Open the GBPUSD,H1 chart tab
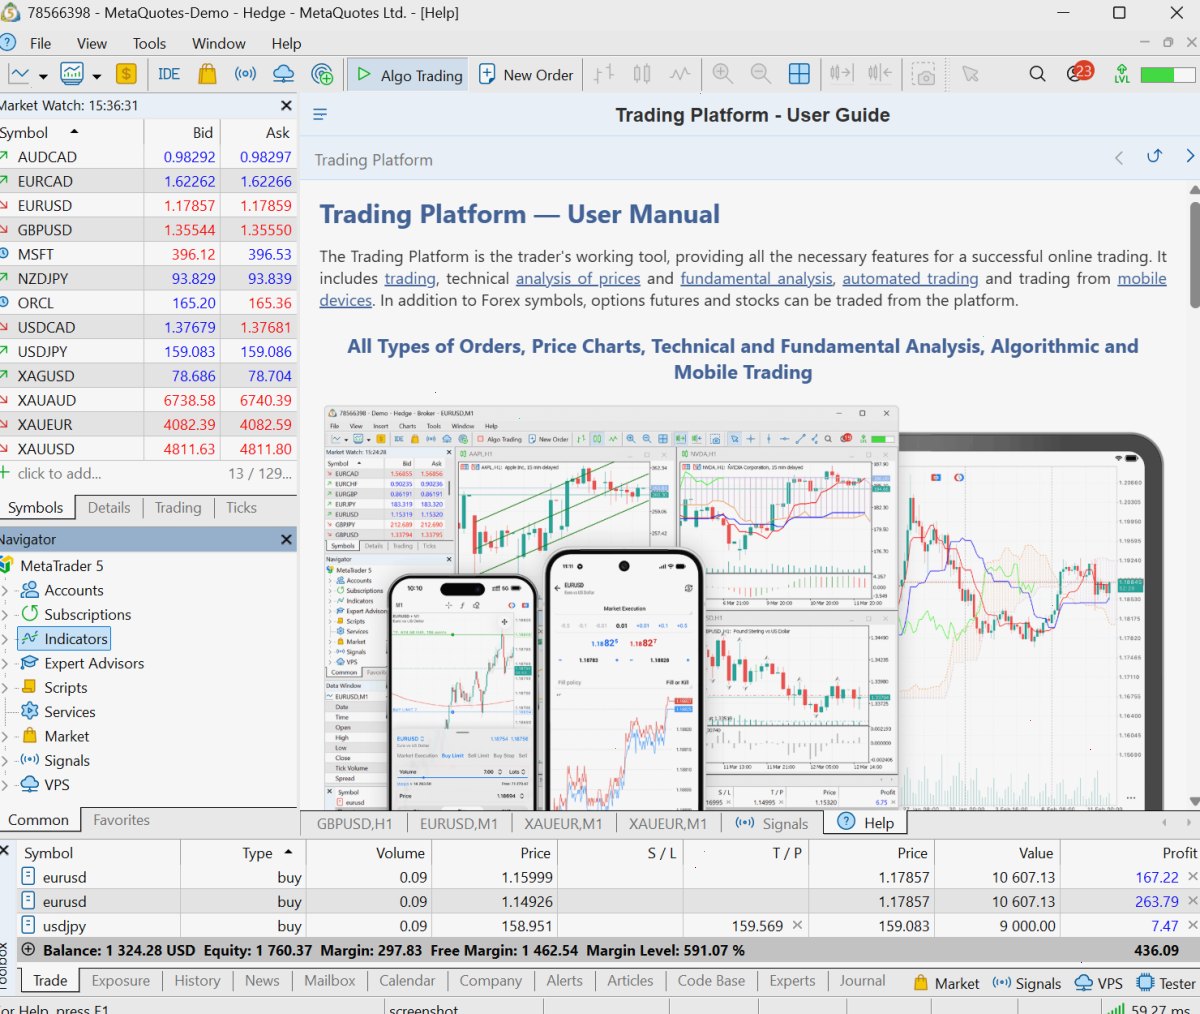Screen dimensions: 1200x1014 coord(355,824)
